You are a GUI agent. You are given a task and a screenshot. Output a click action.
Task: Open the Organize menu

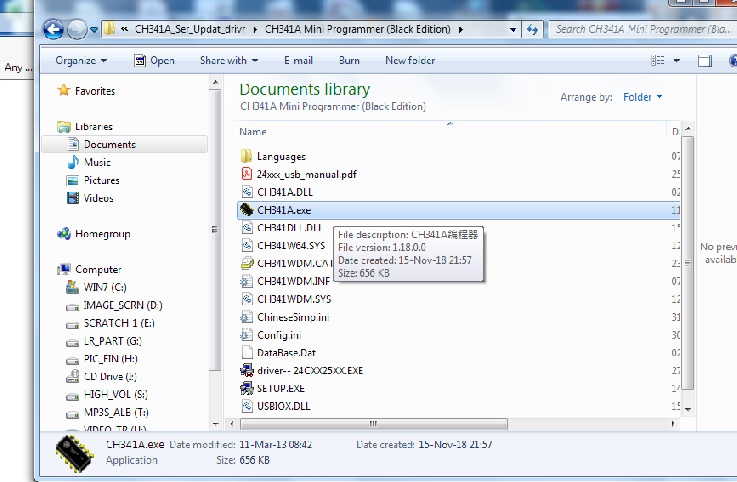81,60
